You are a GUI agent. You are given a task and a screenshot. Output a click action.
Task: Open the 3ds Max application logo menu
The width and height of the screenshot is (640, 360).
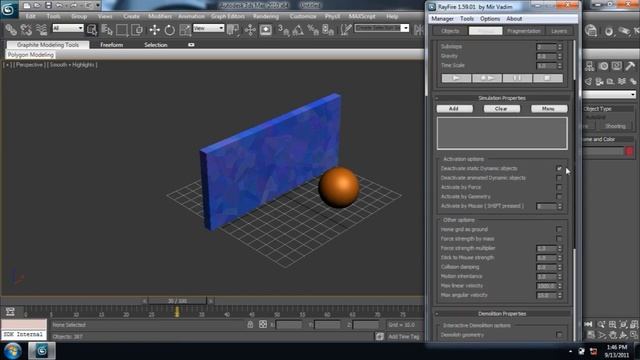(x=8, y=9)
